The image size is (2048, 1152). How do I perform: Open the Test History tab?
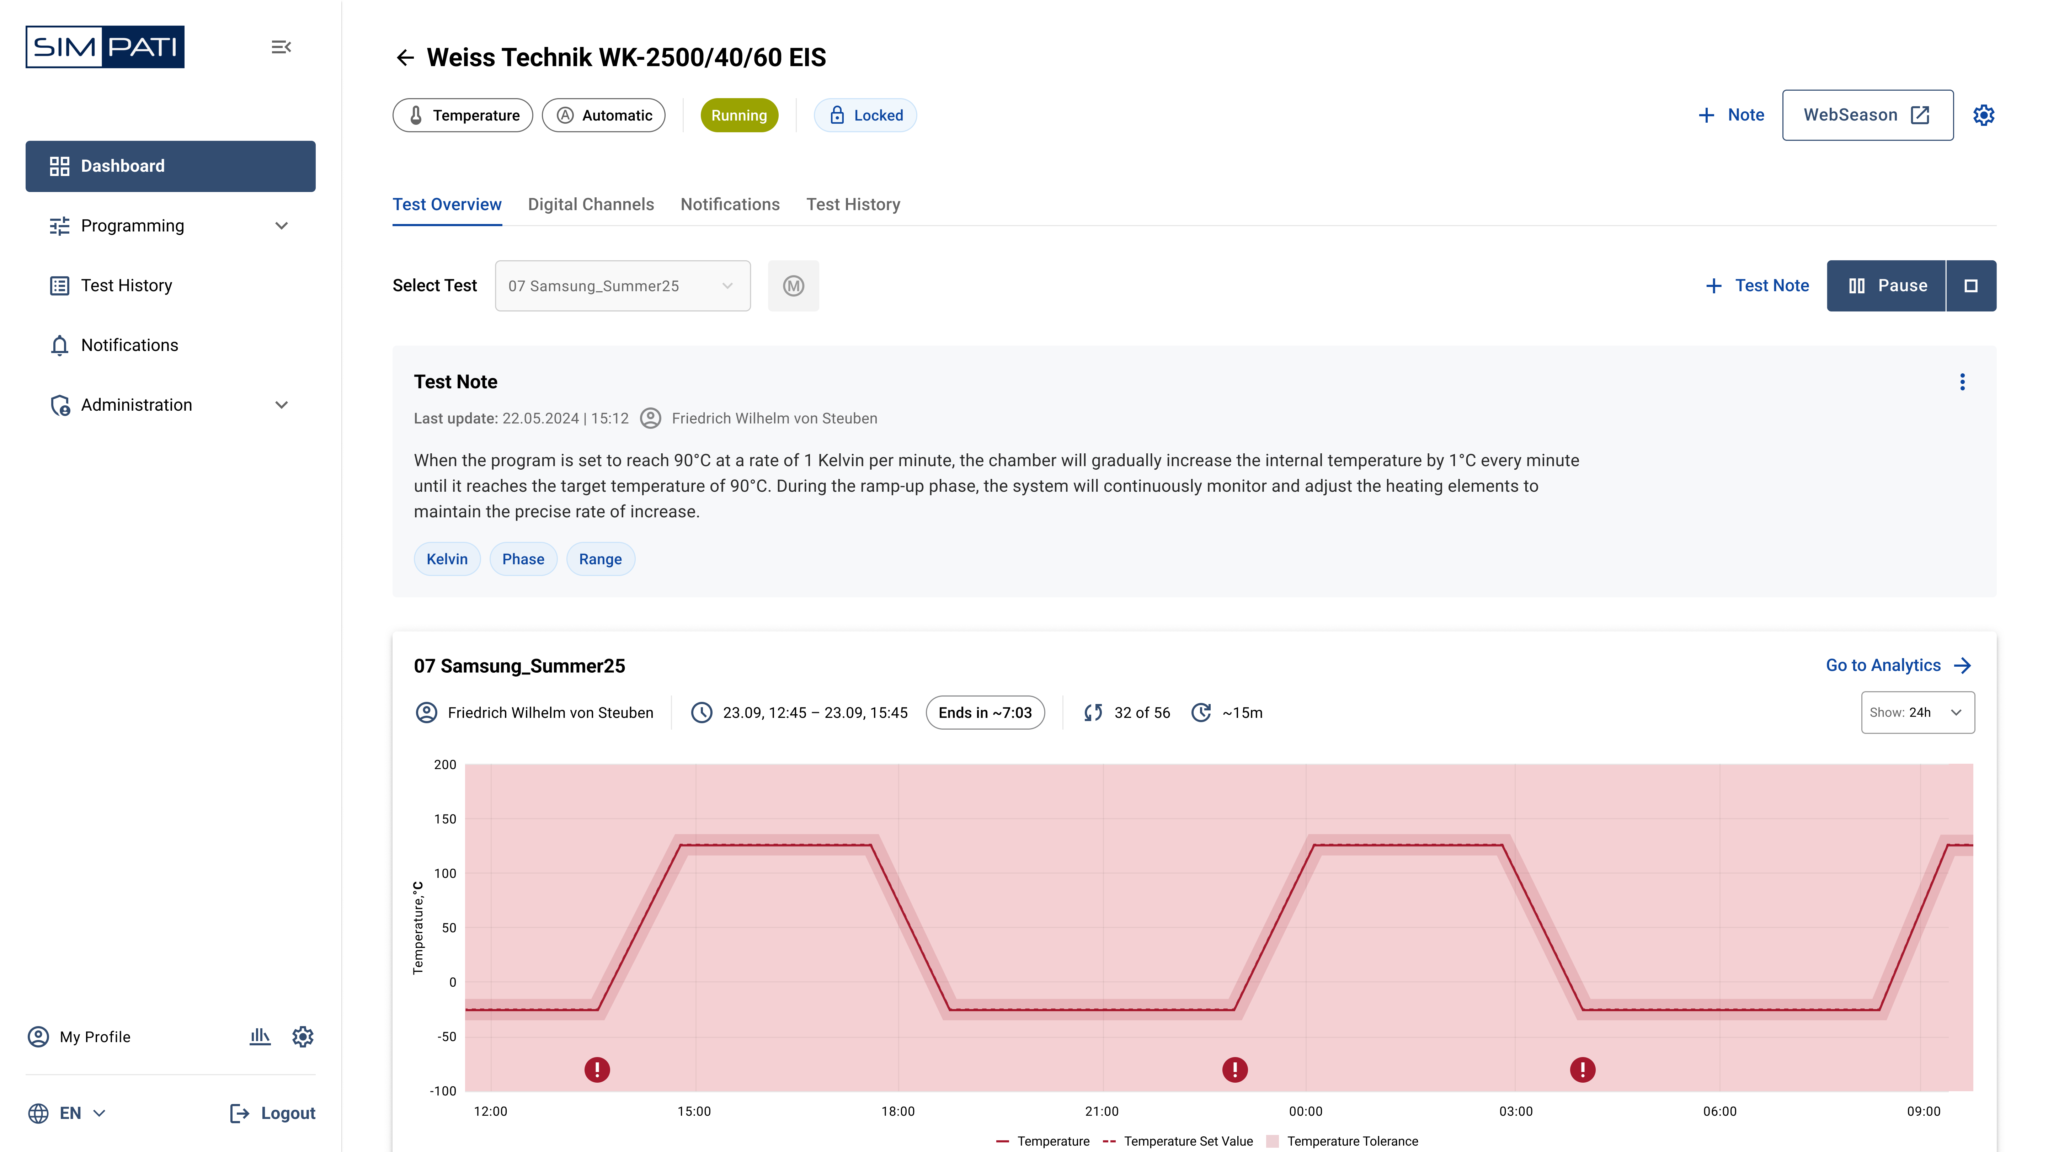[853, 205]
